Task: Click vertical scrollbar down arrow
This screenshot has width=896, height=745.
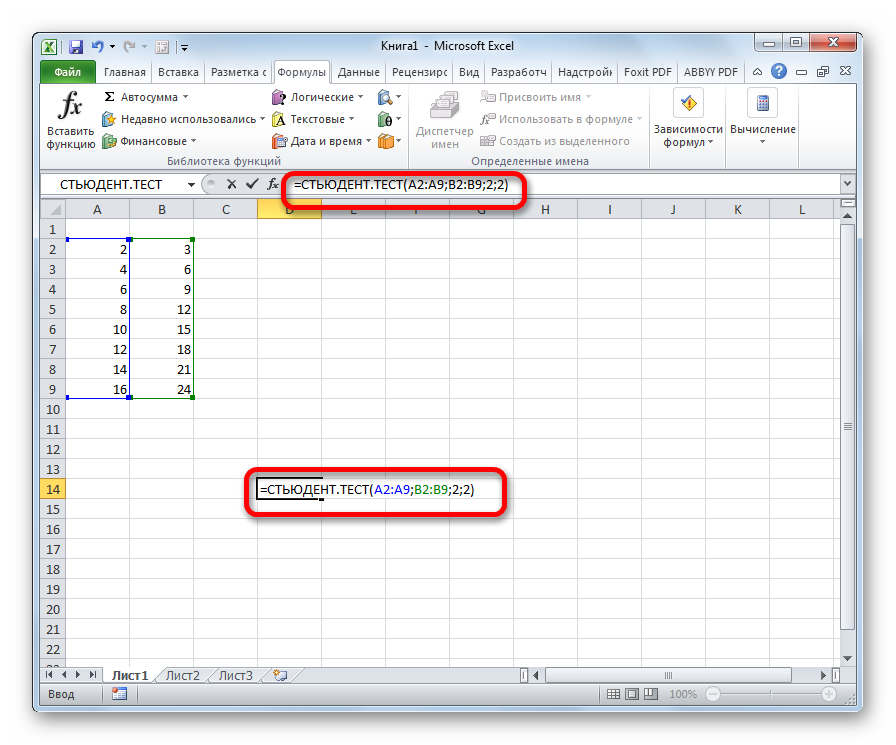Action: coord(847,658)
